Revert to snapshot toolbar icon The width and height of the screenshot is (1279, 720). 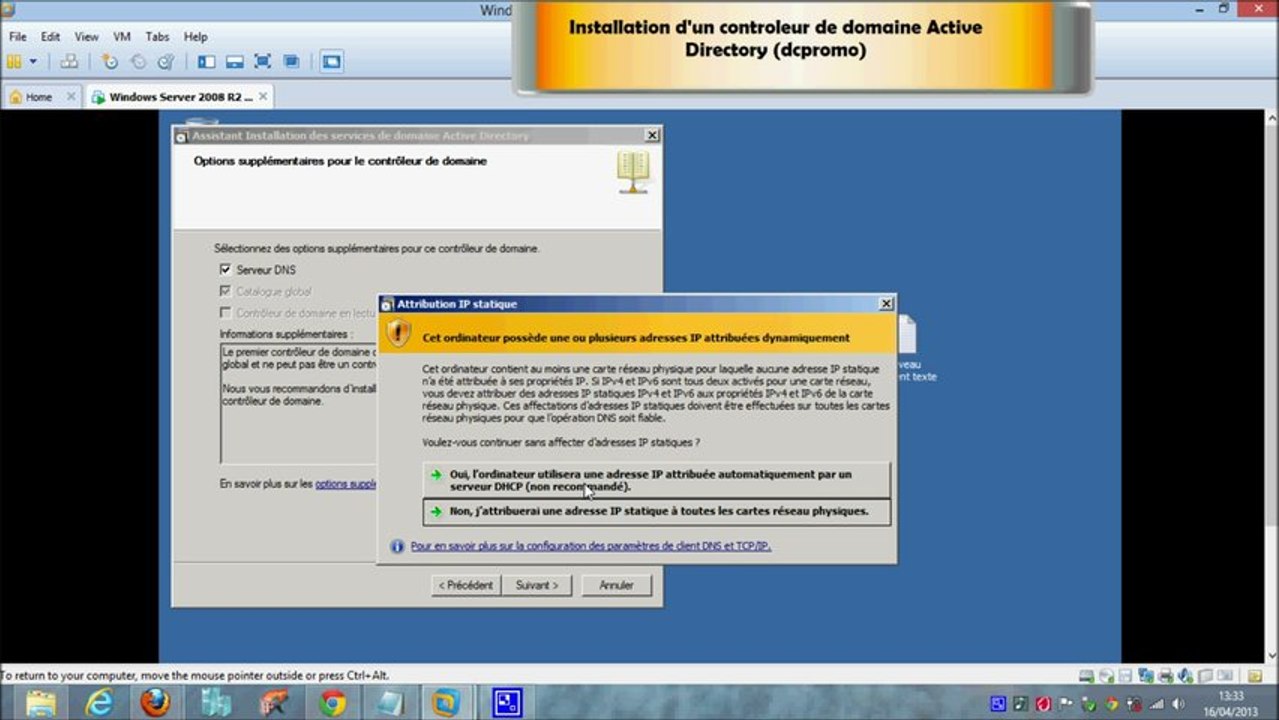point(138,62)
